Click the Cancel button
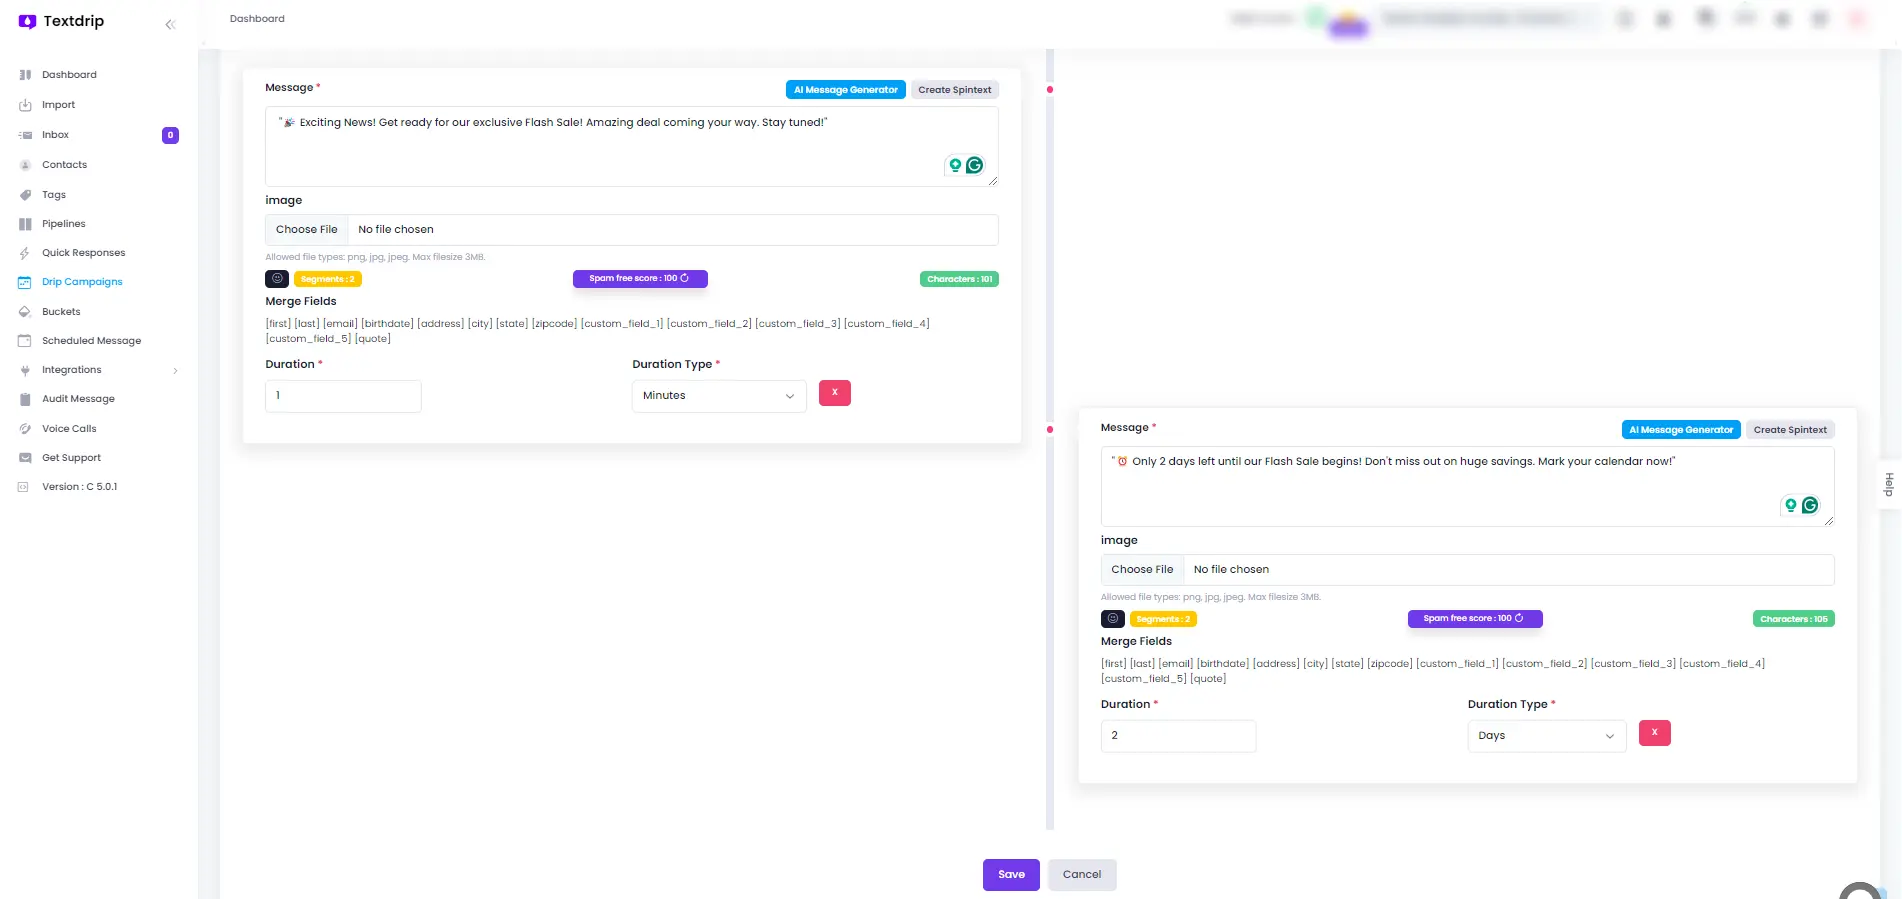This screenshot has width=1902, height=899. pos(1081,875)
